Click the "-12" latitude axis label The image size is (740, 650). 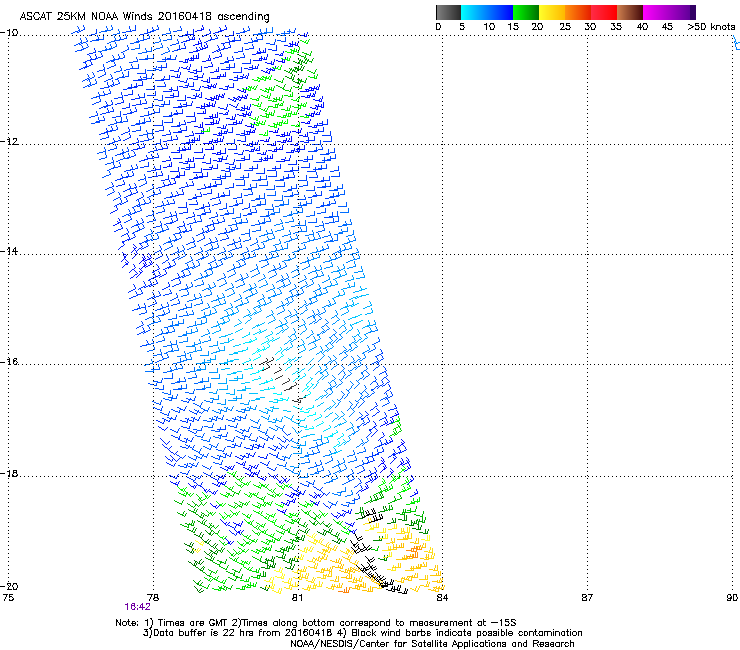(x=9, y=142)
